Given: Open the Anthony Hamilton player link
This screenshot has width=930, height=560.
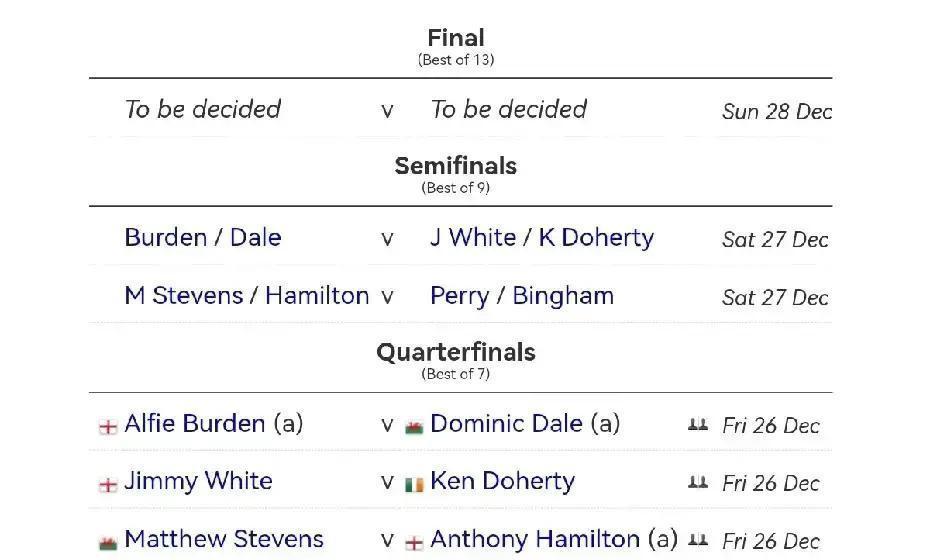Looking at the screenshot, I should click(534, 540).
